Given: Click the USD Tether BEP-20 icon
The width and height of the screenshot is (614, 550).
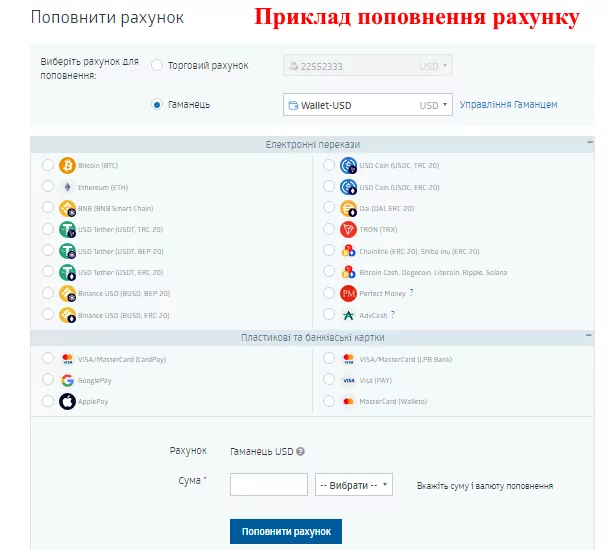Looking at the screenshot, I should [67, 251].
